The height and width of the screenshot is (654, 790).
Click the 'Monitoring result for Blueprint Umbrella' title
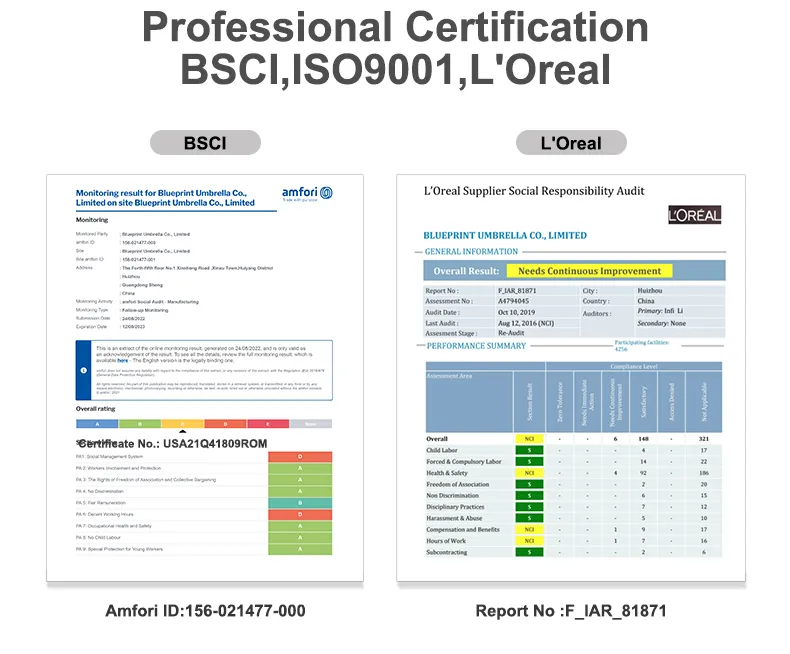pos(165,198)
